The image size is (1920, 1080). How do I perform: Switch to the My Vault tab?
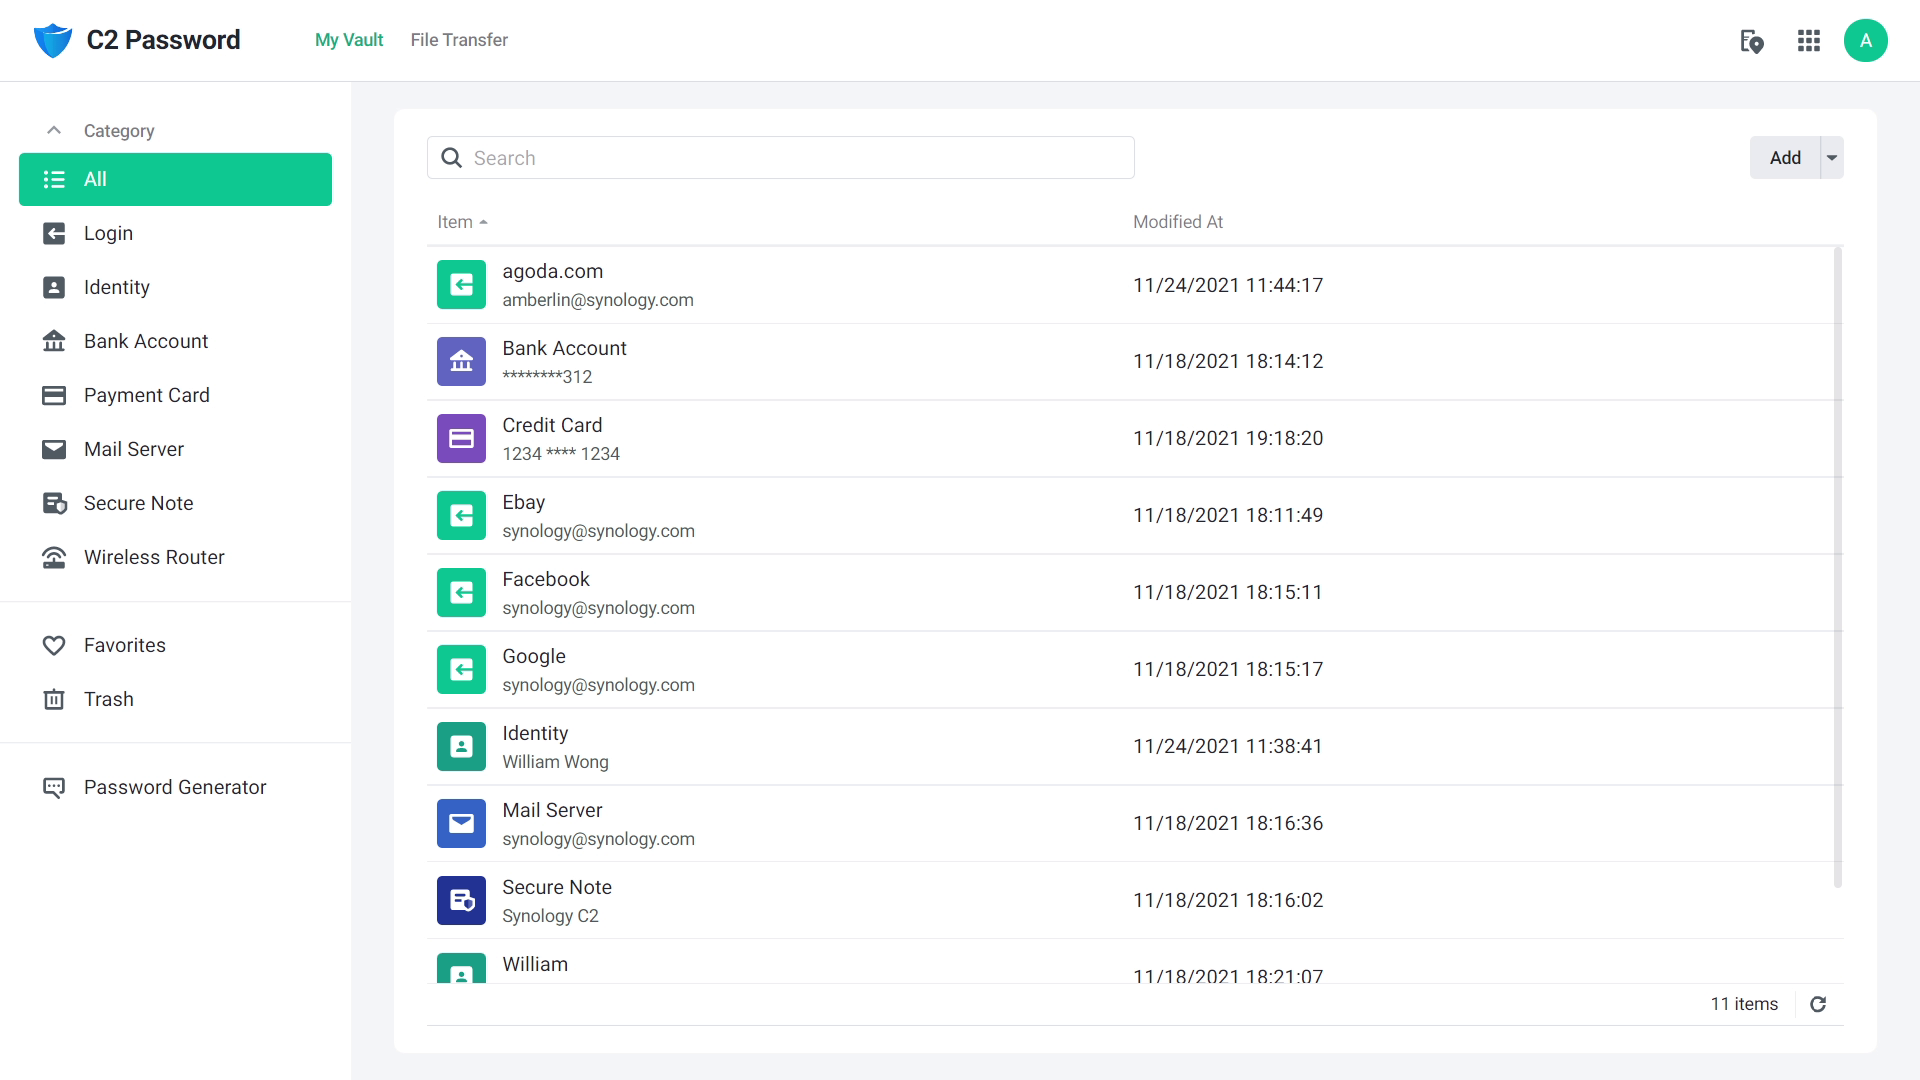(349, 40)
